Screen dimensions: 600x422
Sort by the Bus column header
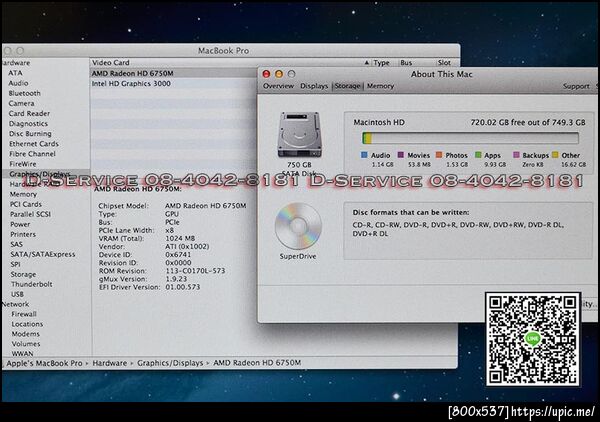pos(406,63)
